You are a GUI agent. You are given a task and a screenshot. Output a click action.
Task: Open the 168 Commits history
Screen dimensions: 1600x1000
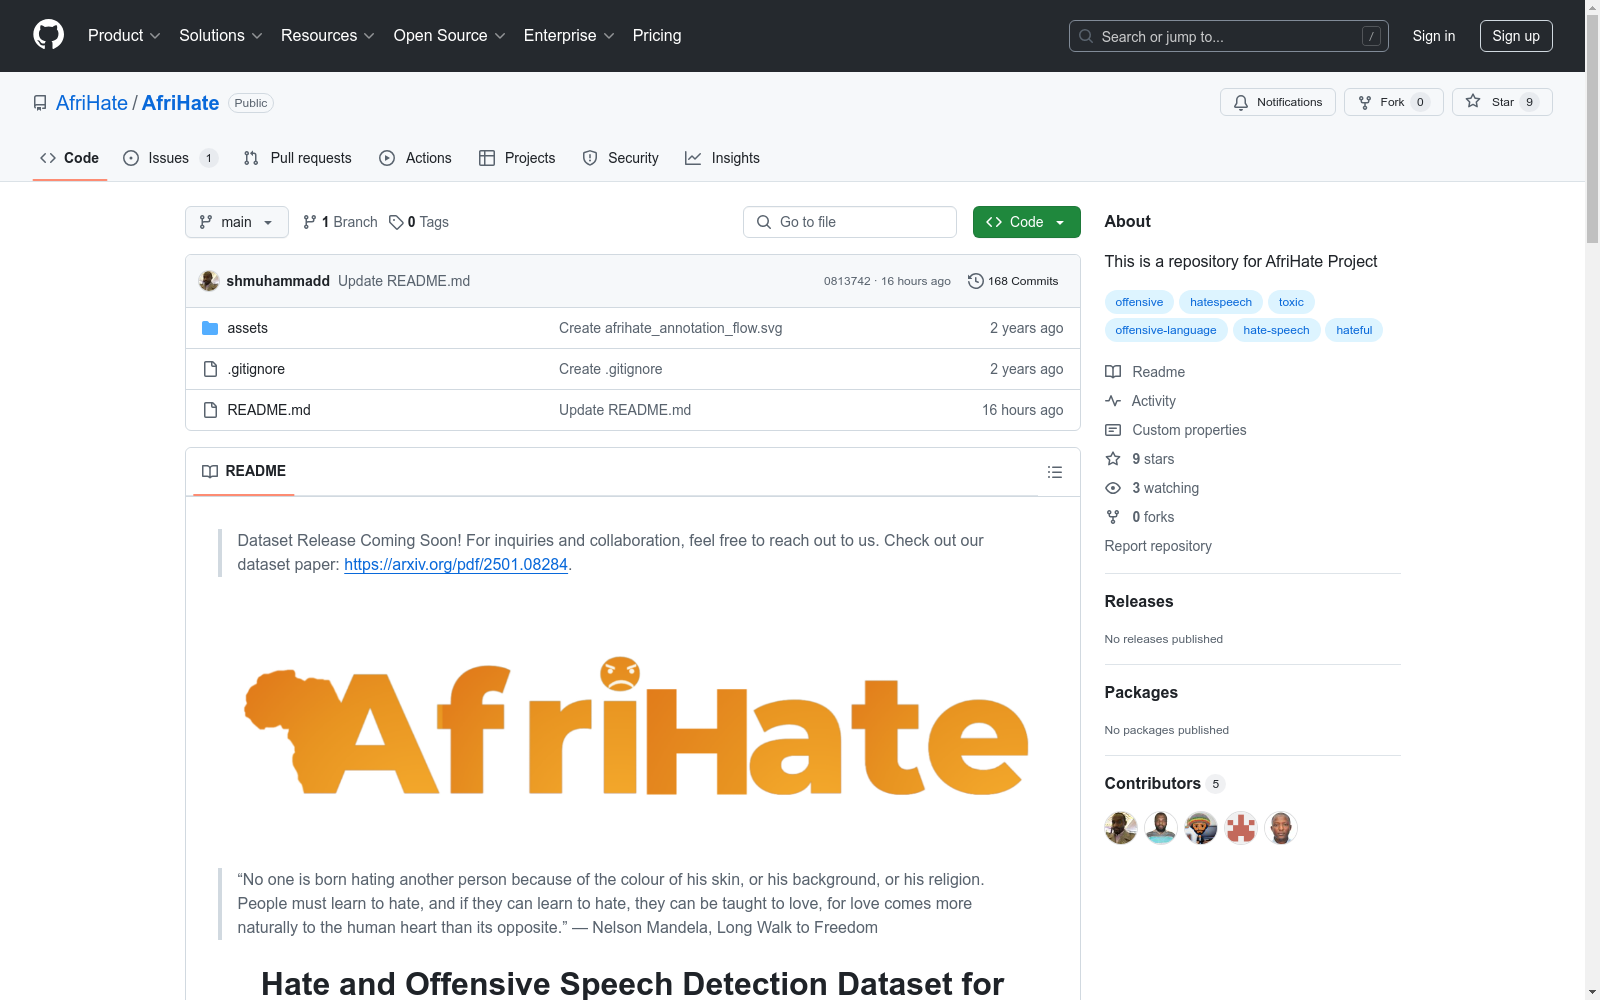click(1013, 281)
